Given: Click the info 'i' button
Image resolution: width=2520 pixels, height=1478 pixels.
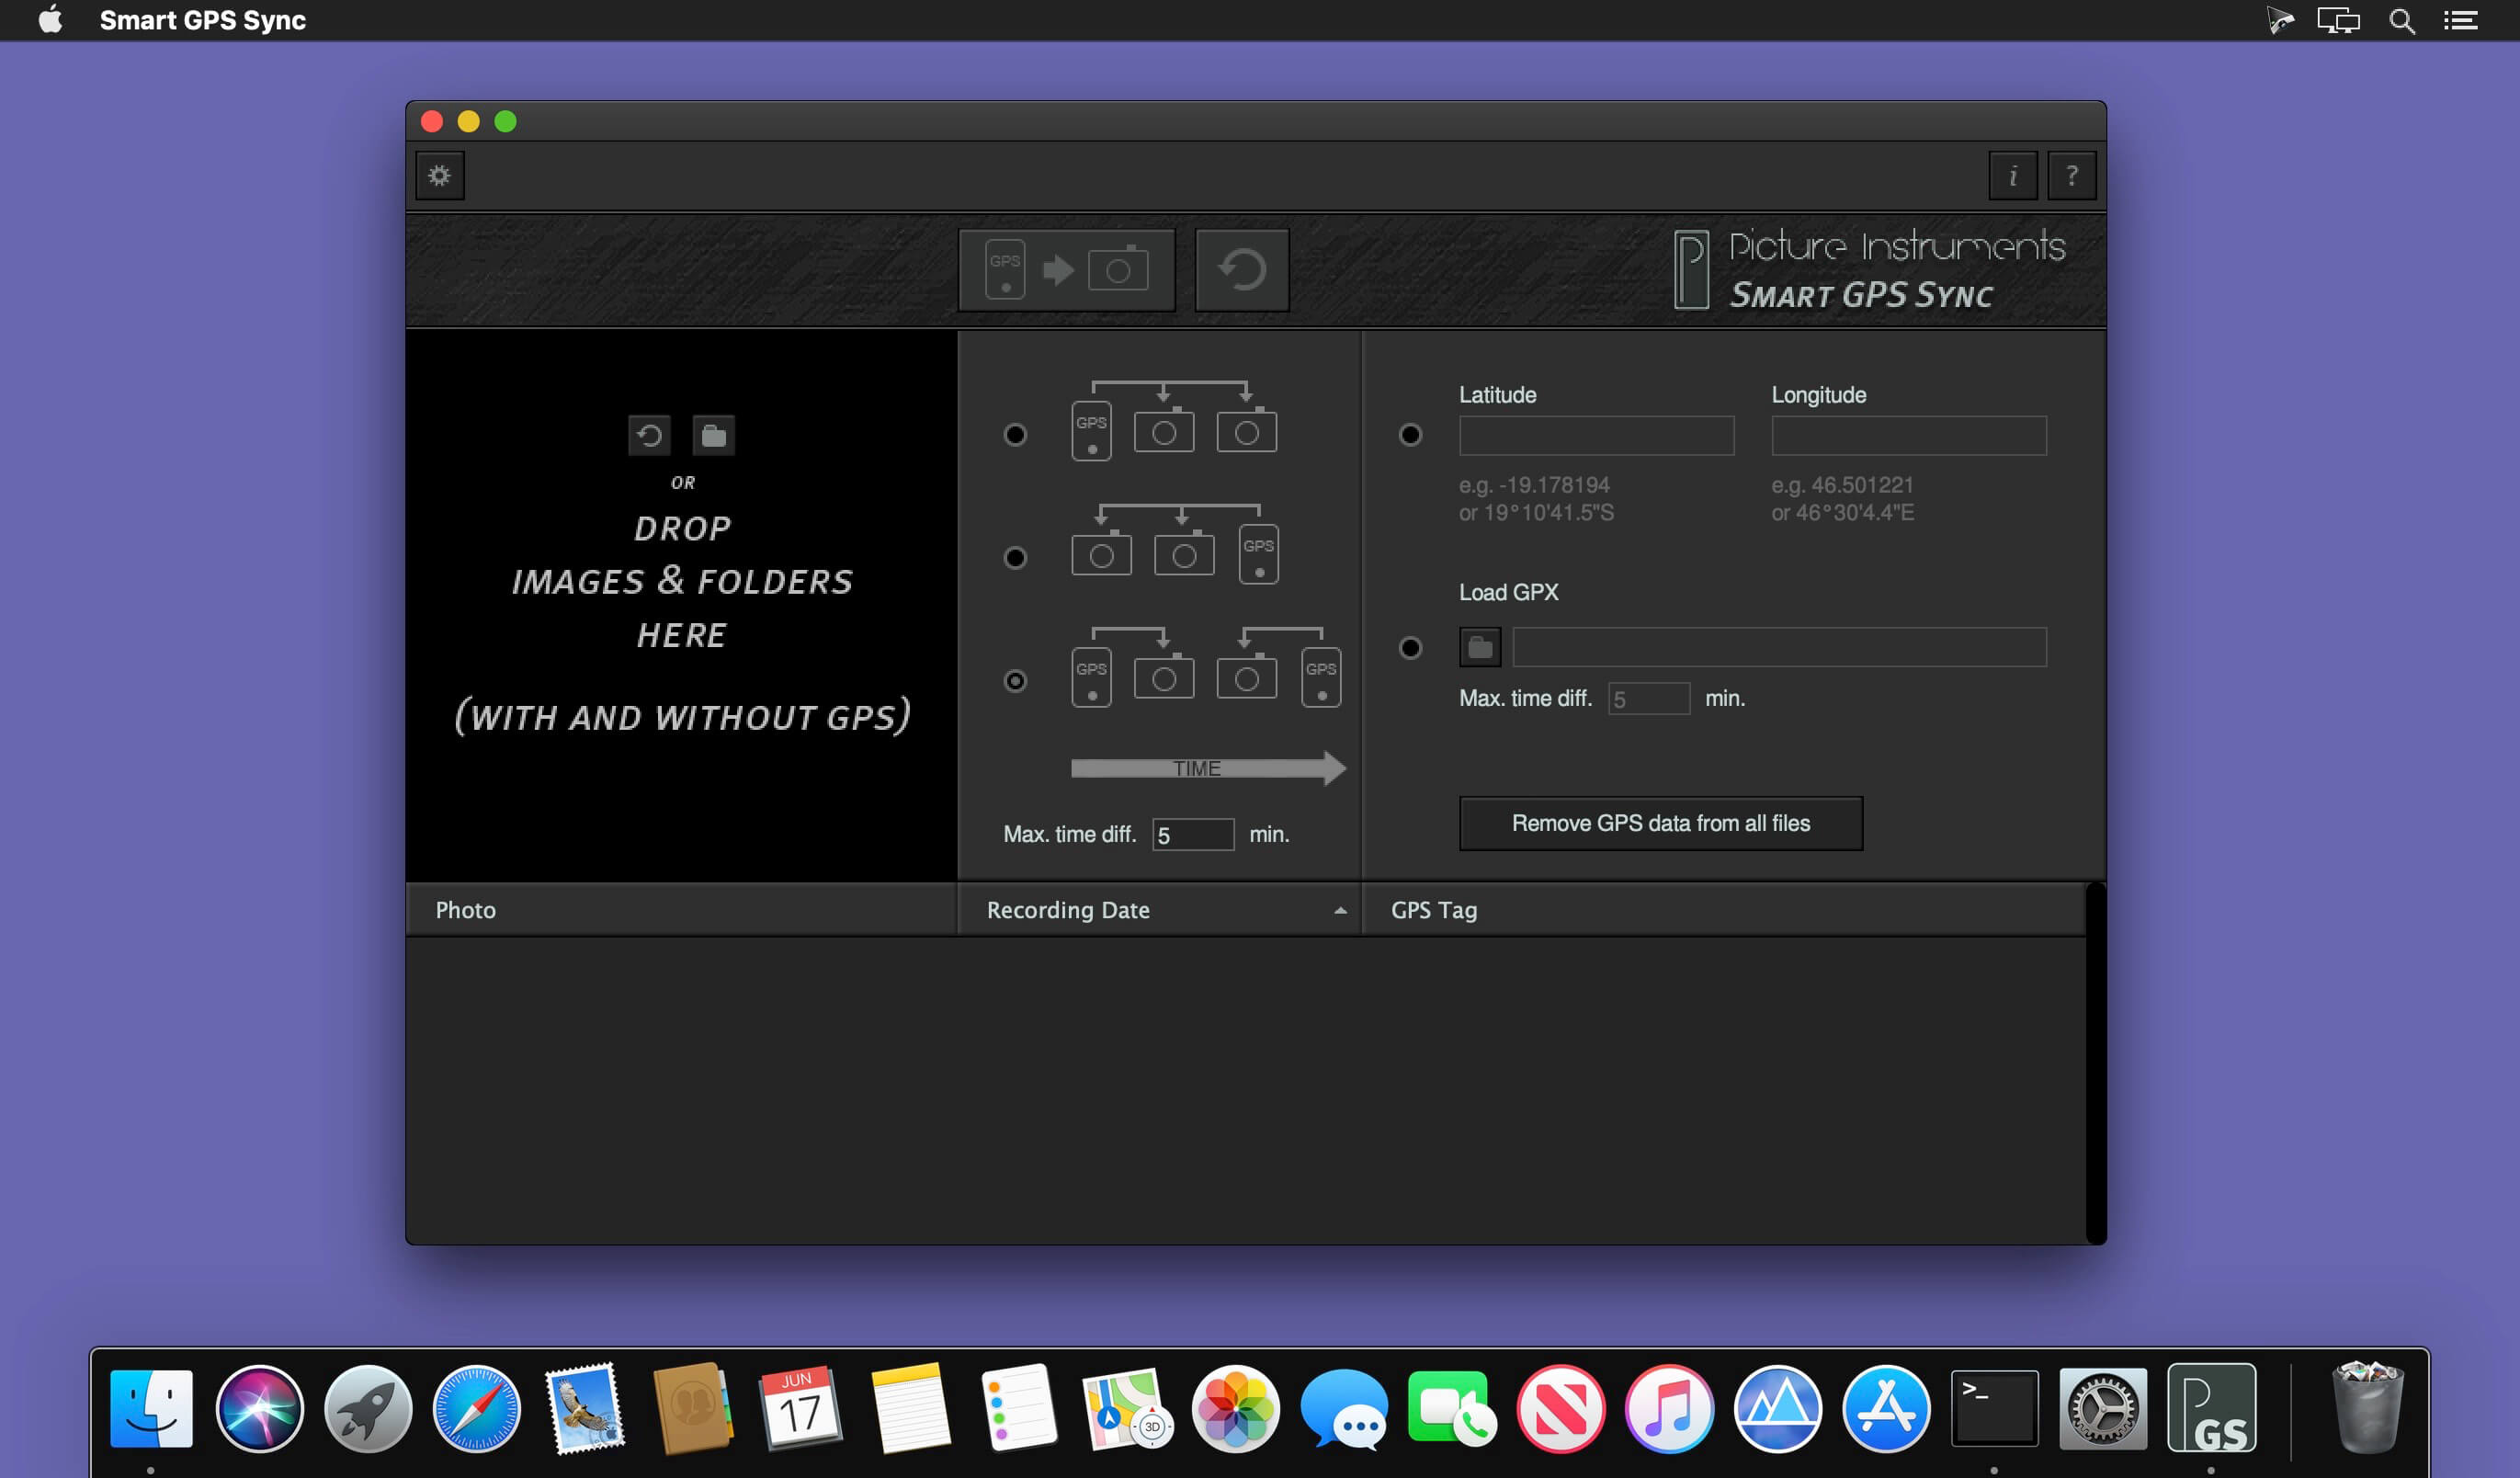Looking at the screenshot, I should click(2012, 176).
